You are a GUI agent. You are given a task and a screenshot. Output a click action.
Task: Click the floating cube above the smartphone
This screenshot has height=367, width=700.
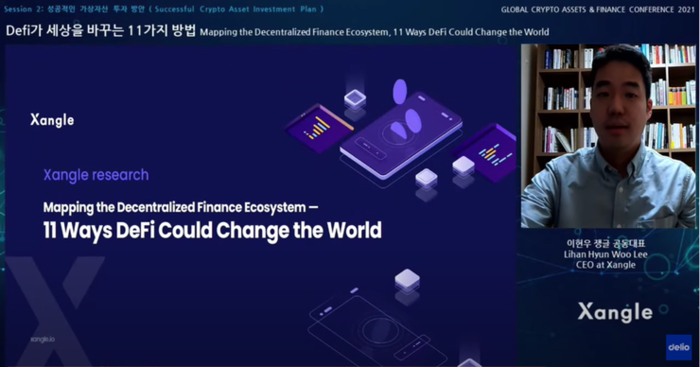355,99
